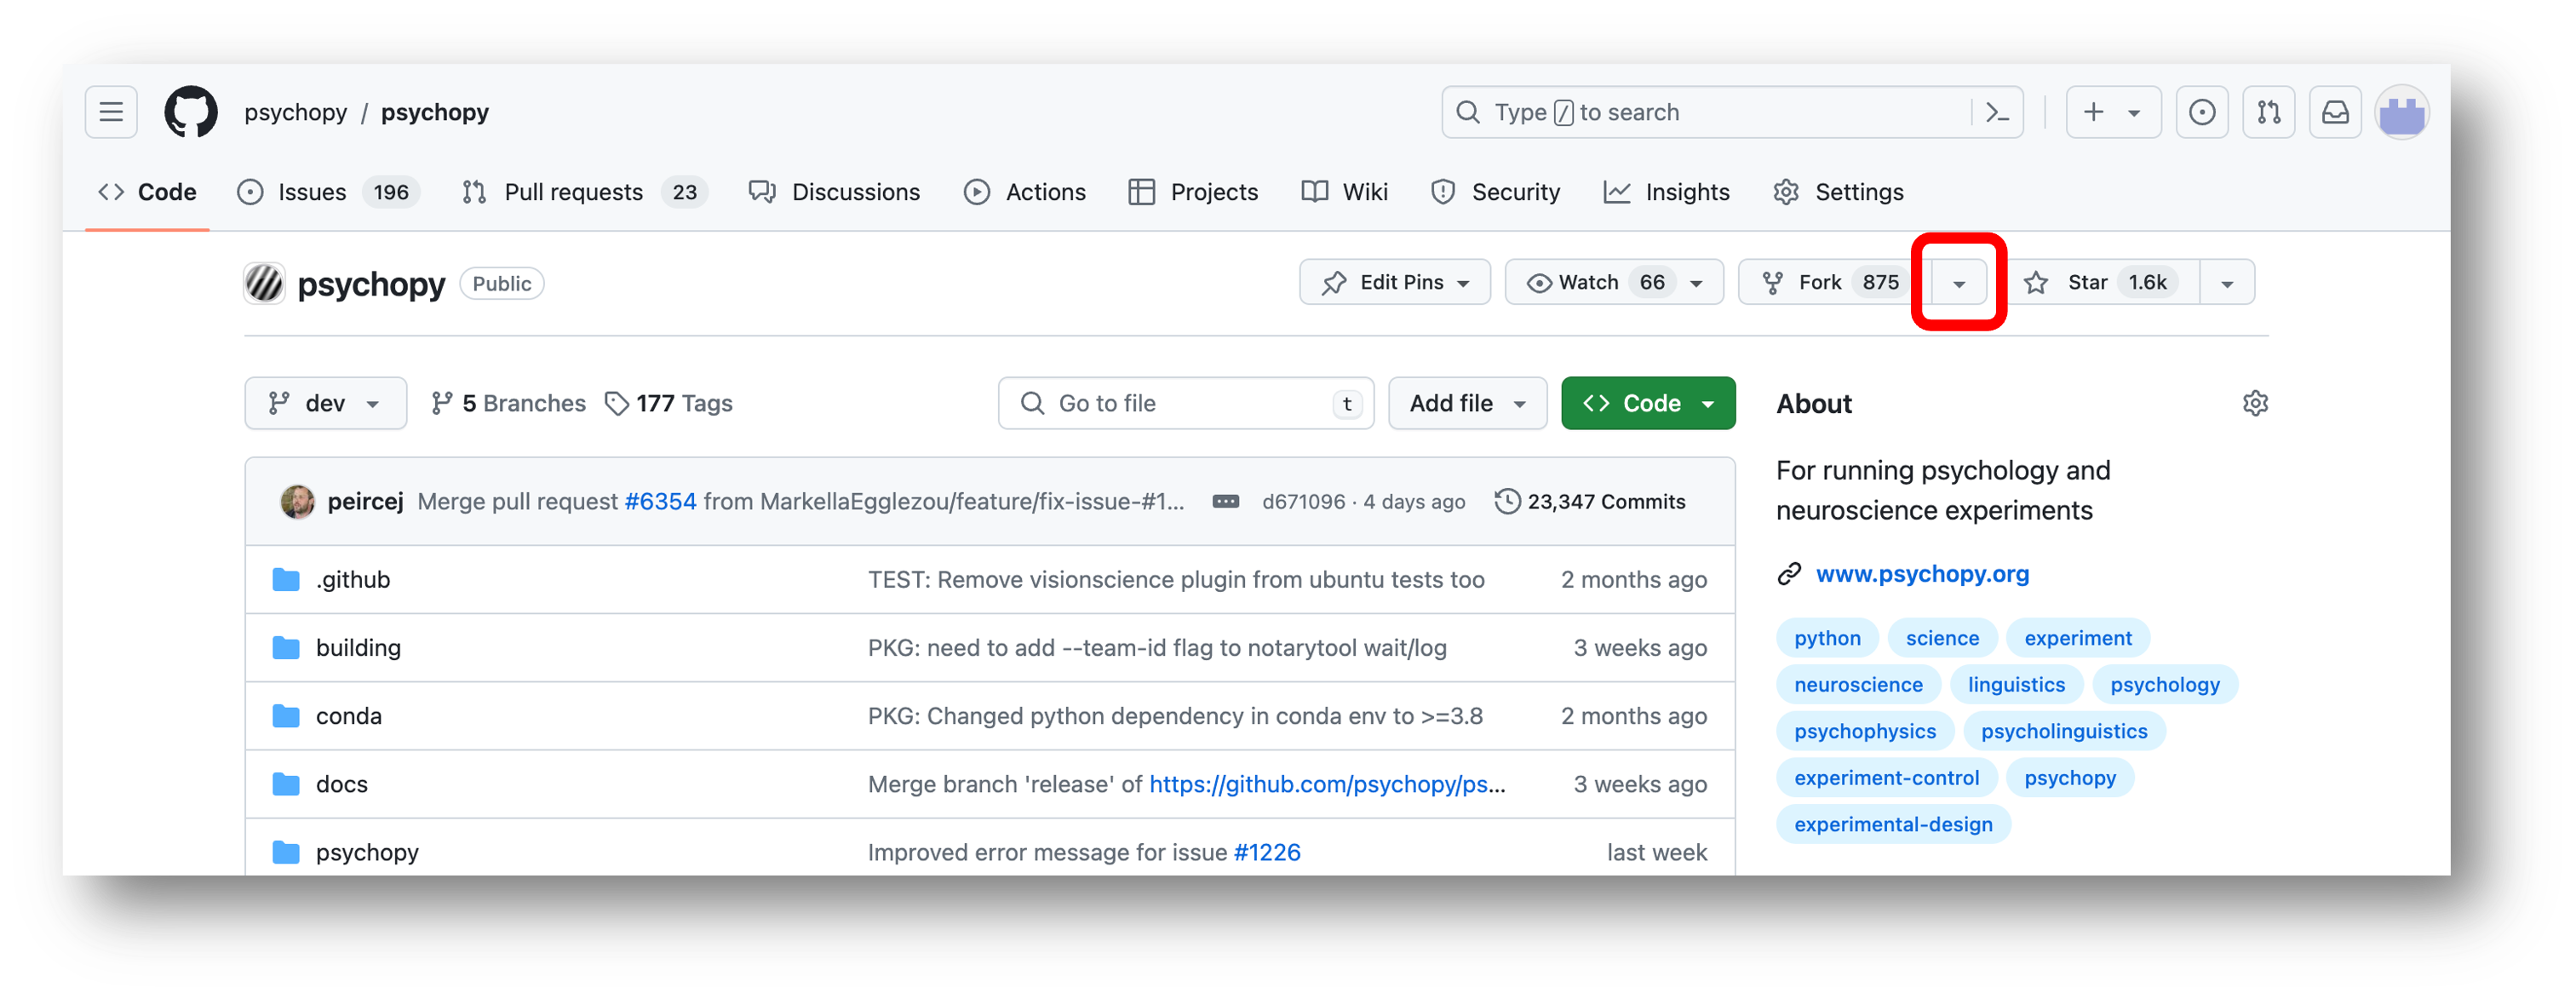Open the pull requests shortcut in header
The image size is (2576, 999).
[2269, 112]
